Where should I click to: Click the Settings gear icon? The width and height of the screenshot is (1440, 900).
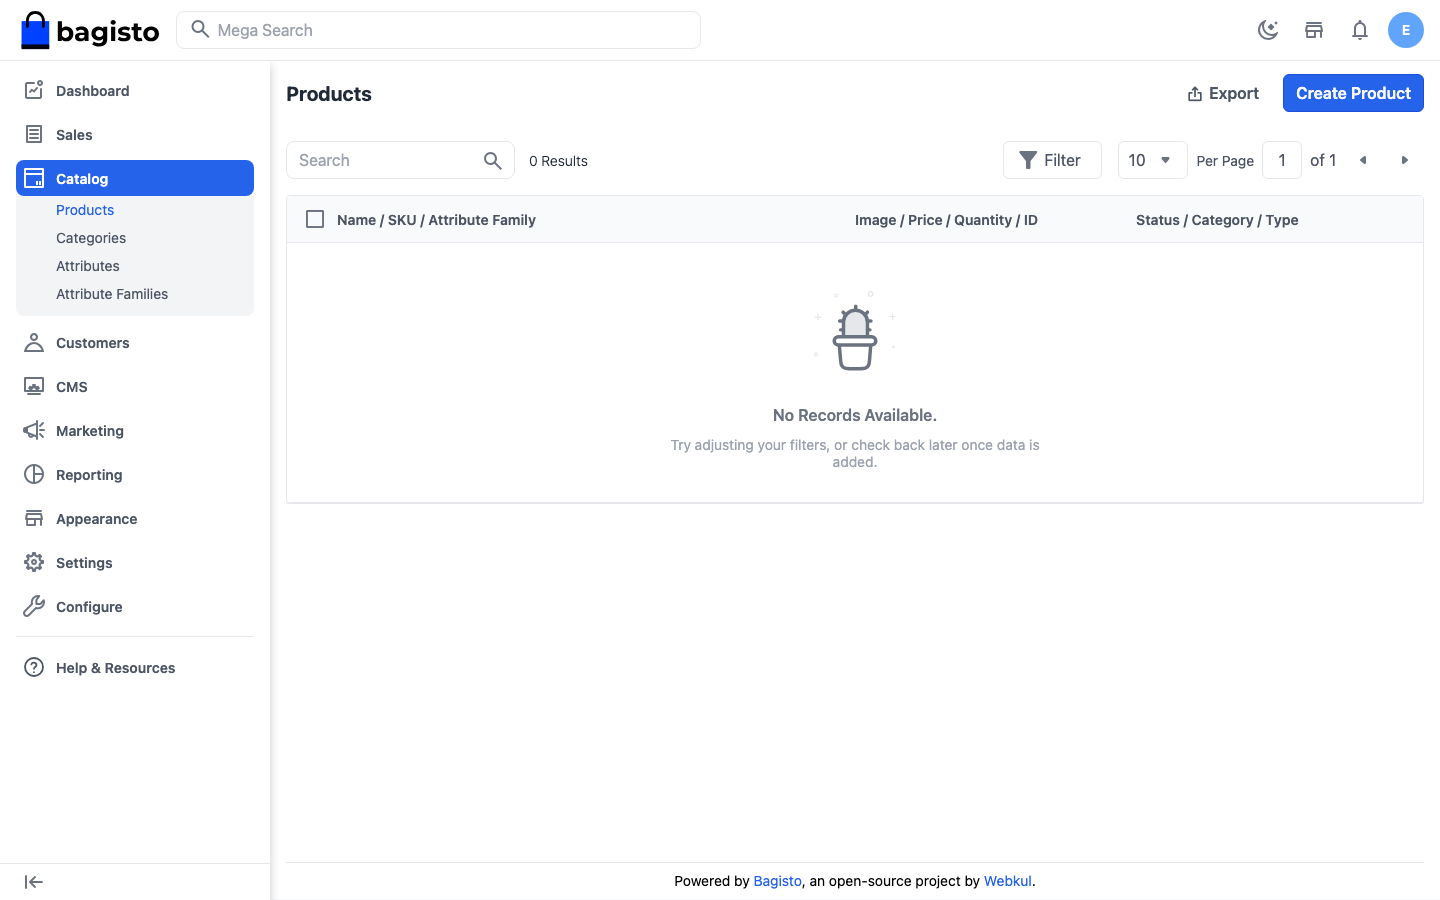(34, 562)
